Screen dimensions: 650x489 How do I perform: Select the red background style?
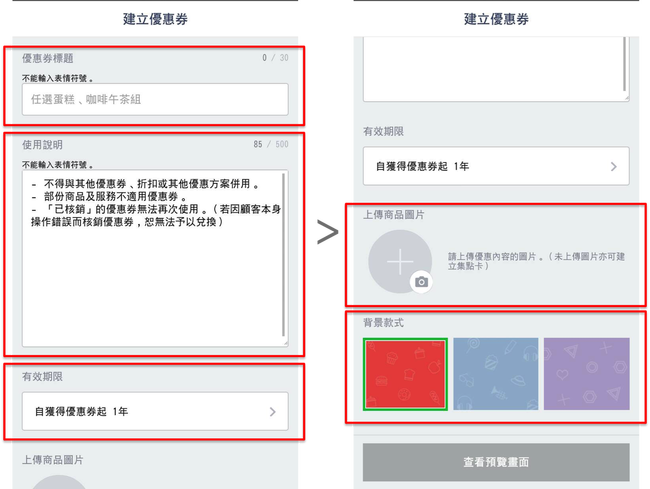click(x=405, y=374)
